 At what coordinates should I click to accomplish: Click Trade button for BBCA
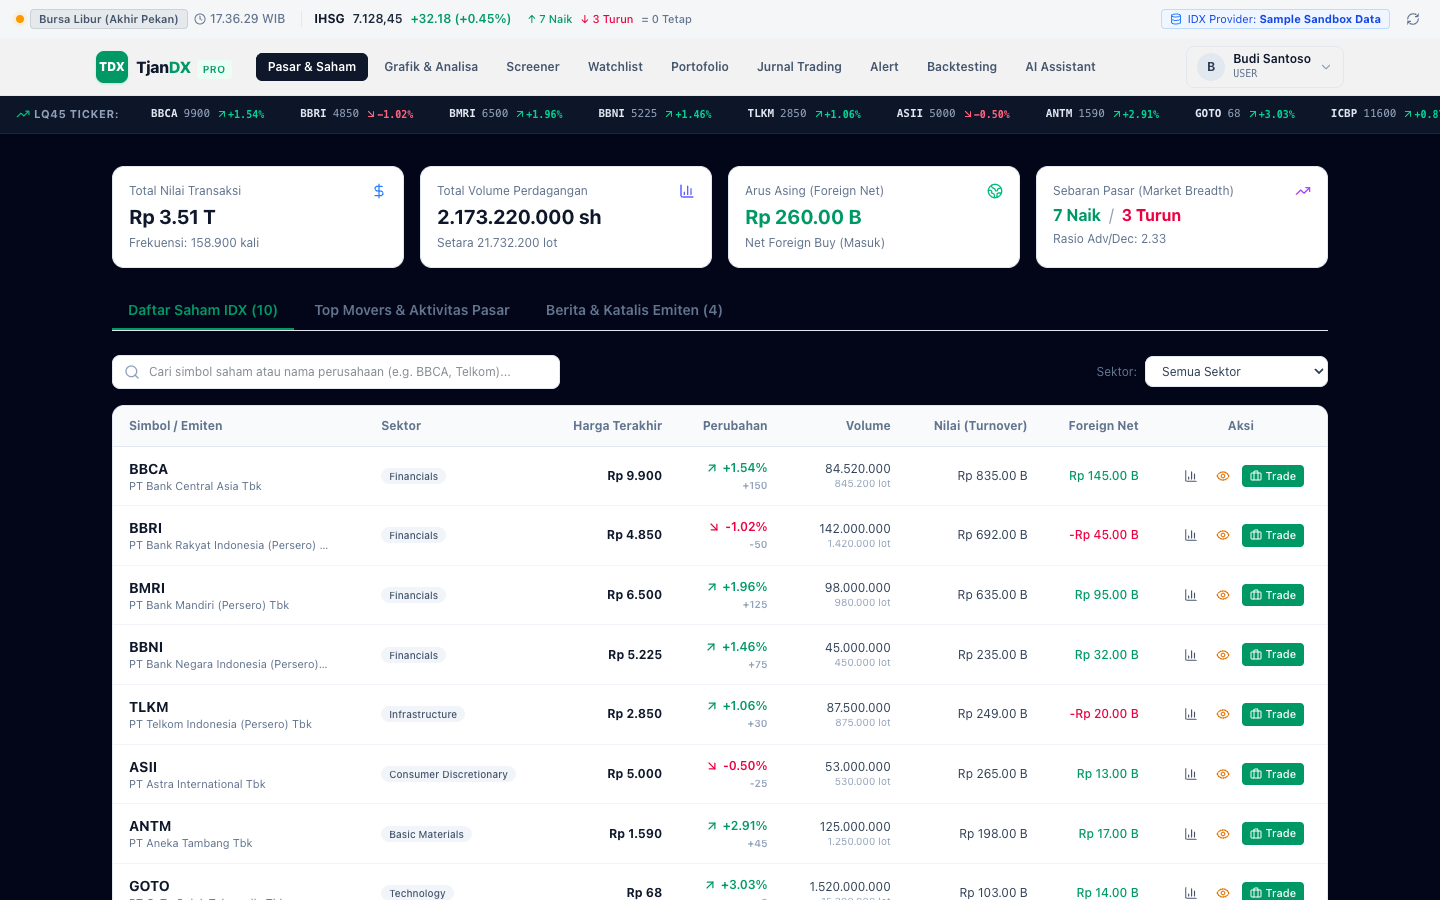pyautogui.click(x=1273, y=476)
